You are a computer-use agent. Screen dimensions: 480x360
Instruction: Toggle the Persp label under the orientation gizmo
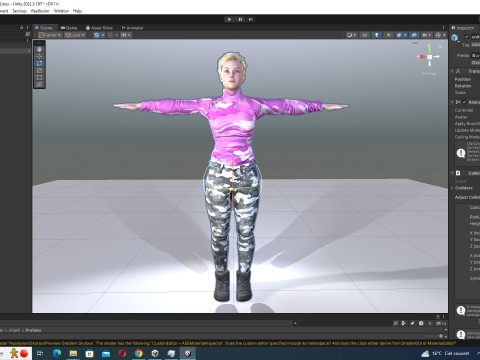coord(429,73)
